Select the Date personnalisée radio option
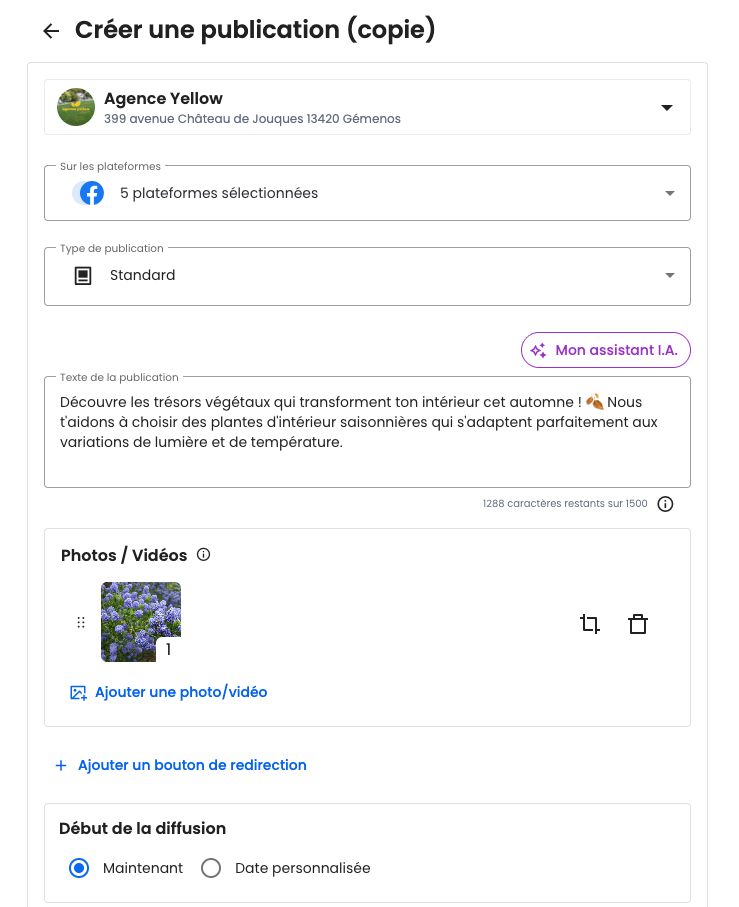The width and height of the screenshot is (739, 907). pos(211,868)
